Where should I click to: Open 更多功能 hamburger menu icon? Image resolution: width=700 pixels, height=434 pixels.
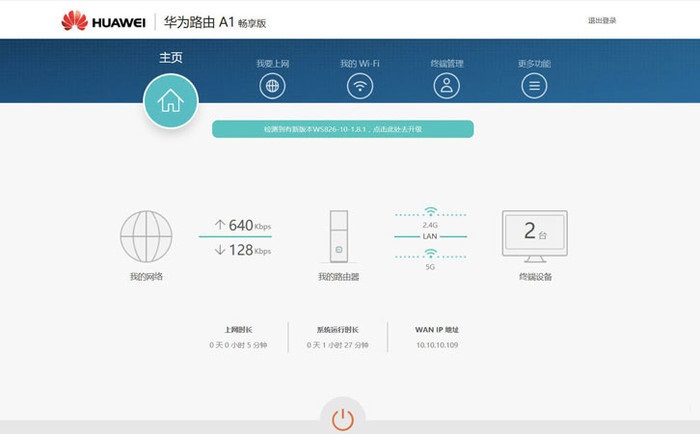pos(534,86)
